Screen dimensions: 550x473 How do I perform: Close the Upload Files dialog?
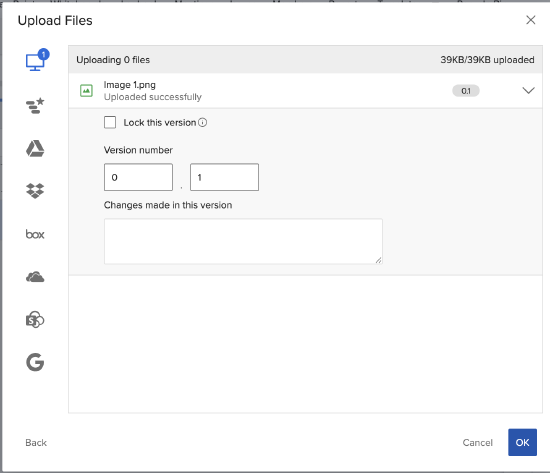(x=531, y=20)
